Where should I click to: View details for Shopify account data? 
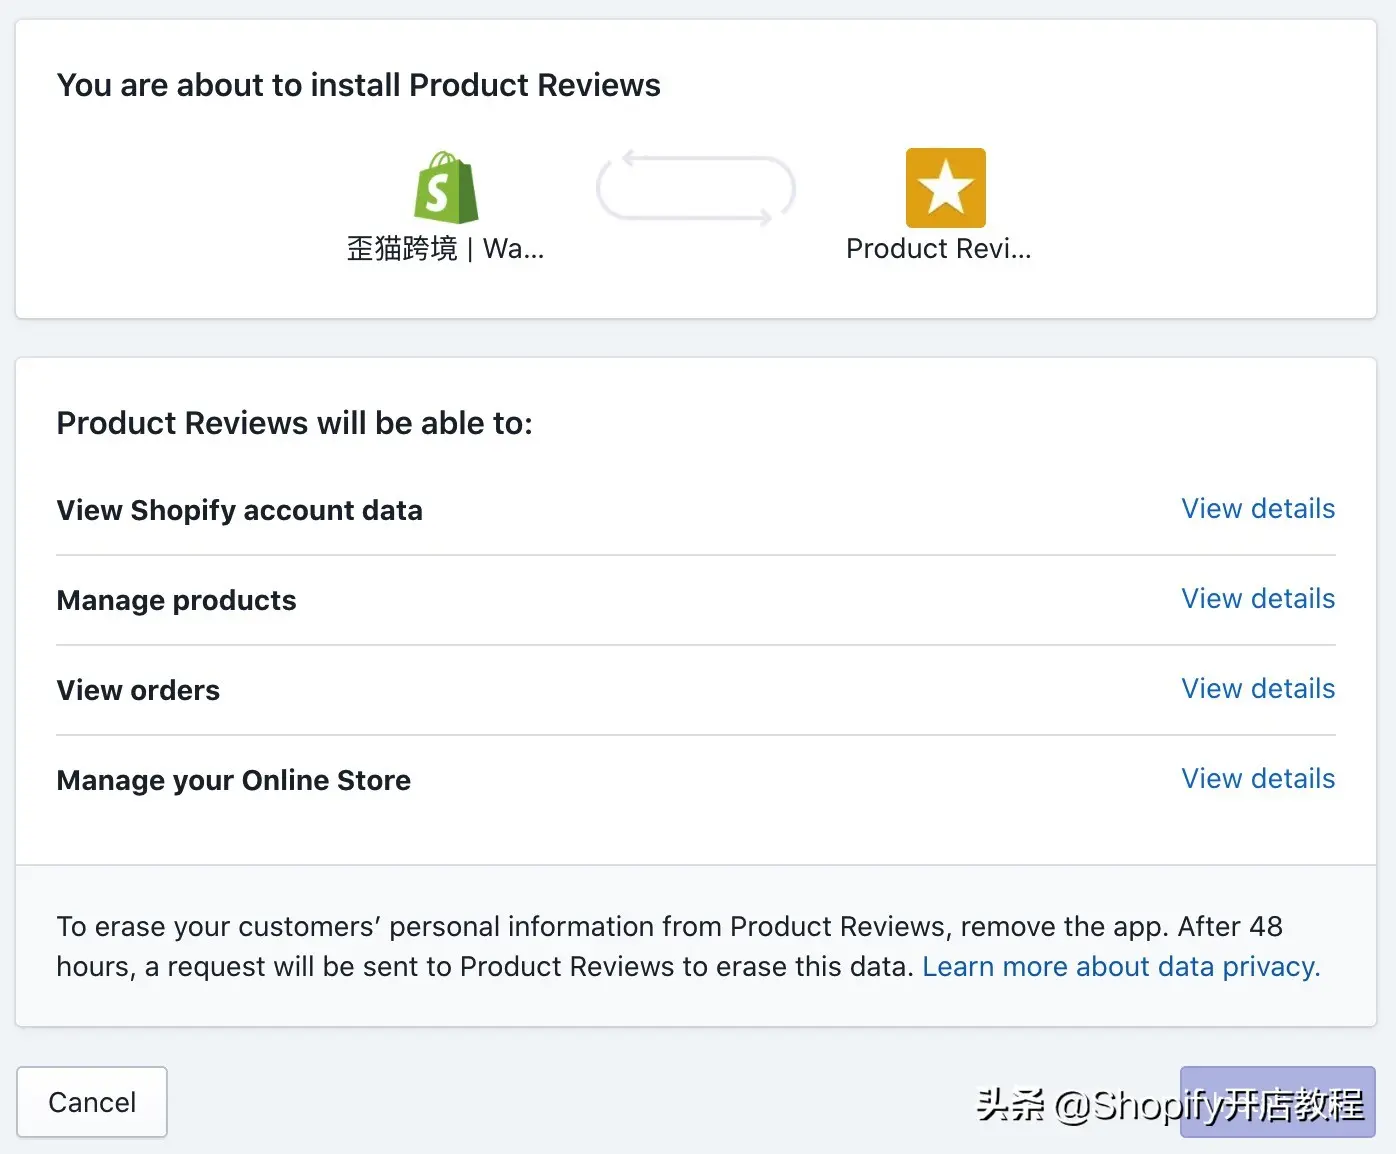click(1258, 509)
